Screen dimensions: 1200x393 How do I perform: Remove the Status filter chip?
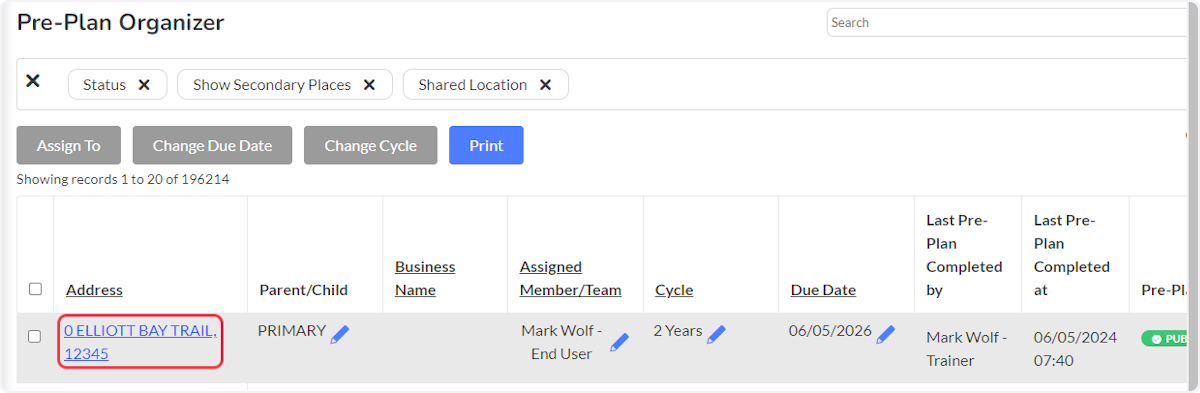click(x=144, y=85)
